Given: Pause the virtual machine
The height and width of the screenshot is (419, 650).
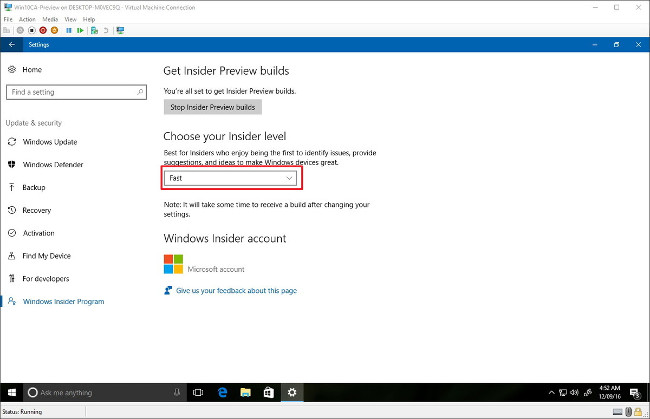Looking at the screenshot, I should pos(69,30).
